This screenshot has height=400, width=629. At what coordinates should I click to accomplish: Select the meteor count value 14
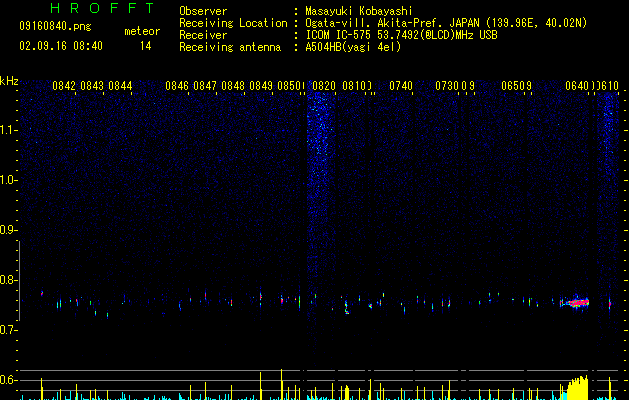point(146,46)
